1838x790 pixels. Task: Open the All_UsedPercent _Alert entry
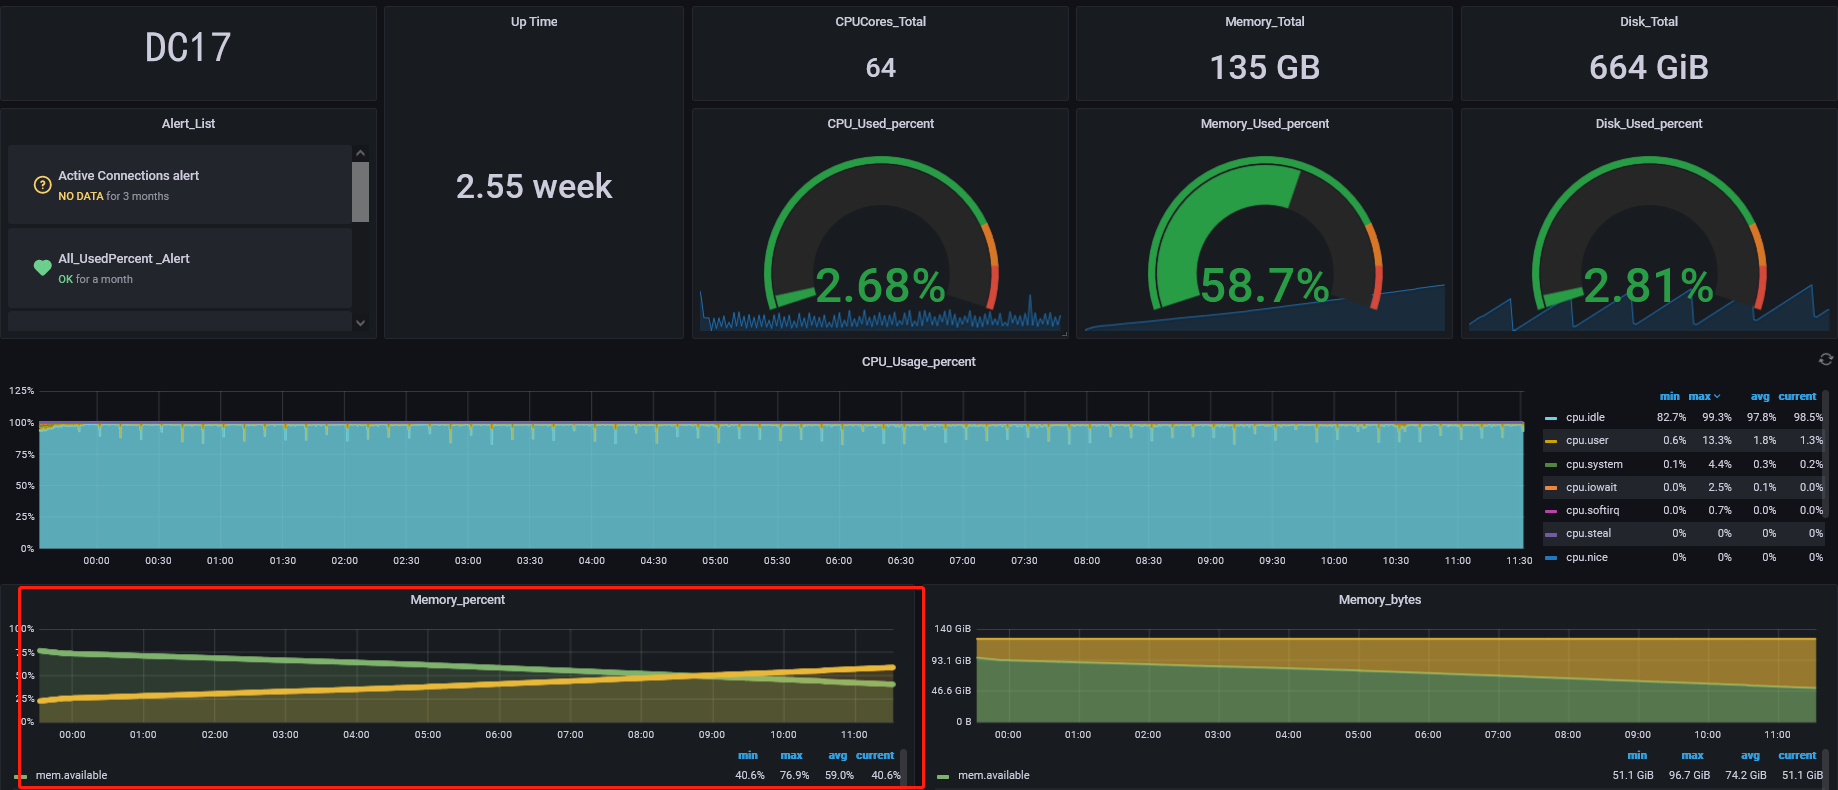point(123,259)
